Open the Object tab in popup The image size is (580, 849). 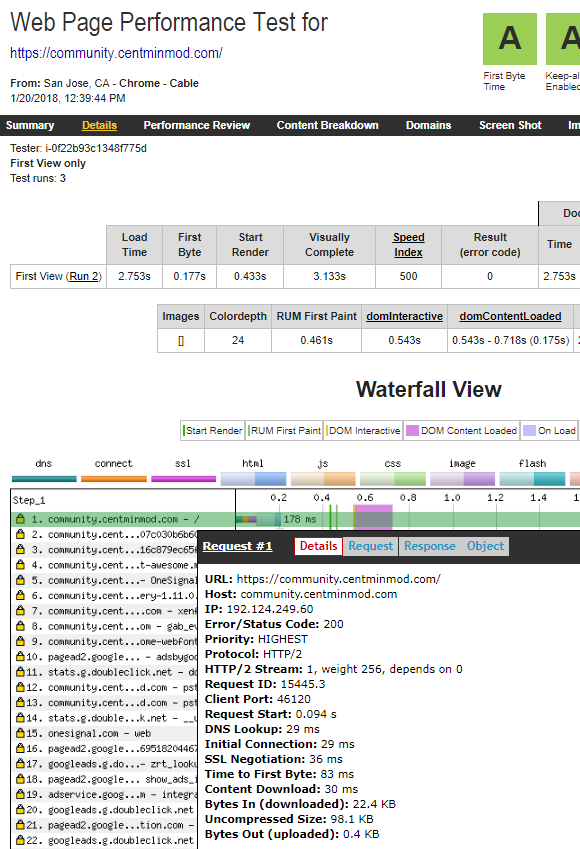pyautogui.click(x=485, y=546)
